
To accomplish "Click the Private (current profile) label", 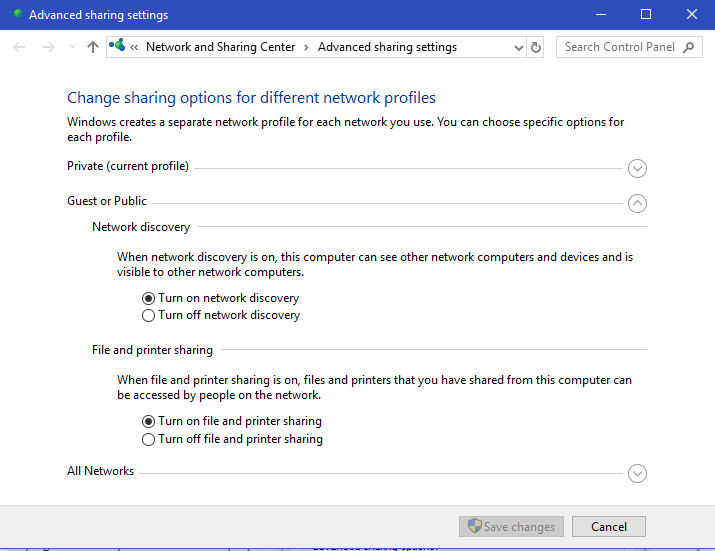I will pyautogui.click(x=128, y=166).
